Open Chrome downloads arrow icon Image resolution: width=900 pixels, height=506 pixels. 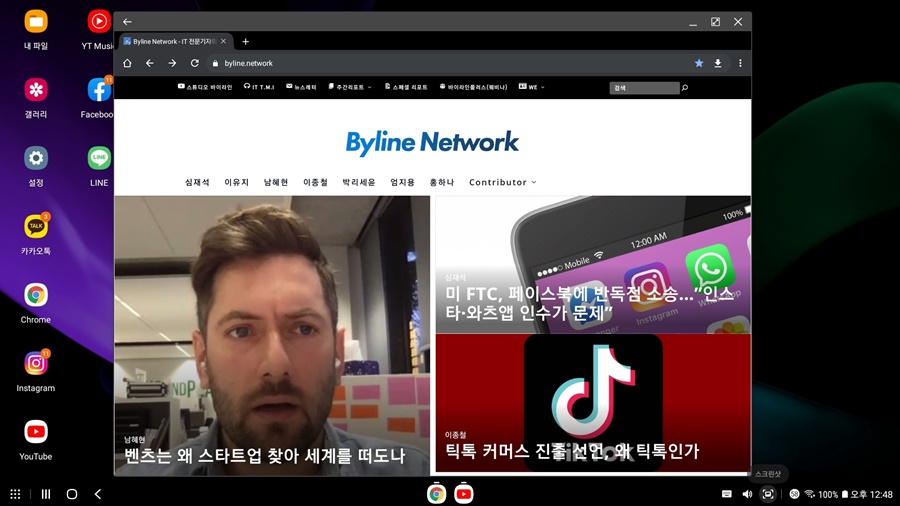pos(717,63)
